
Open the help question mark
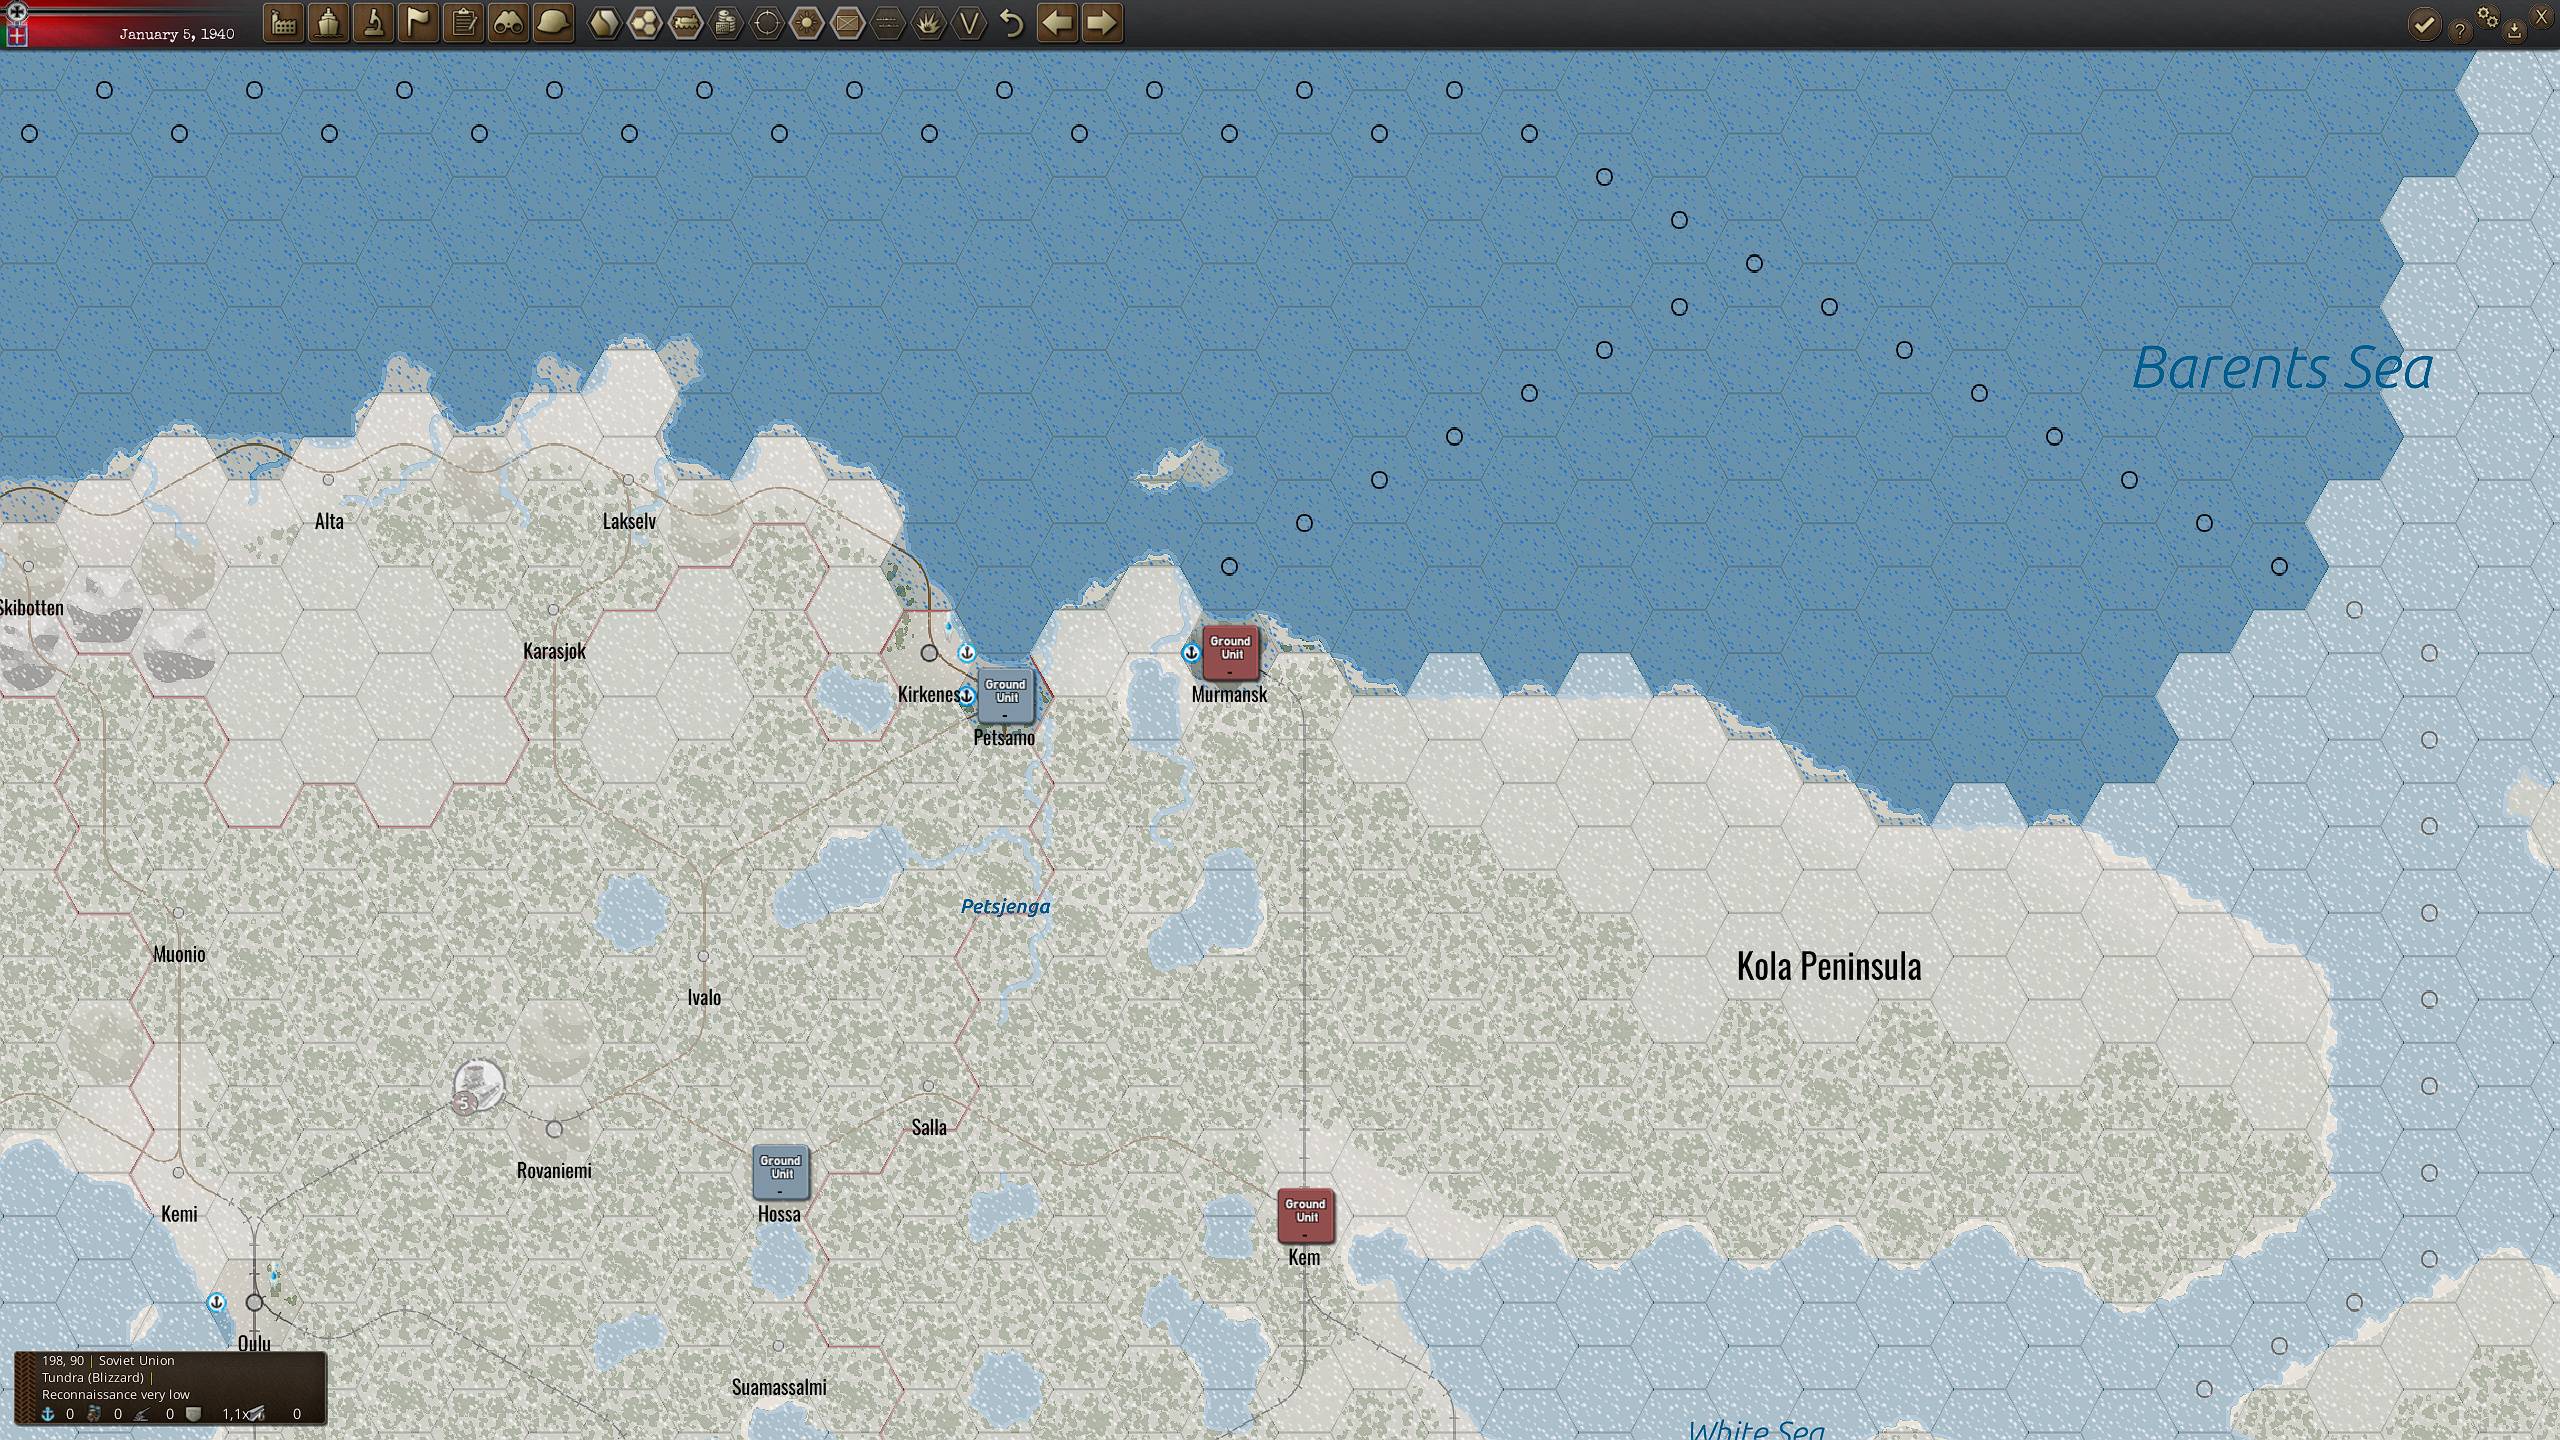[x=2459, y=31]
